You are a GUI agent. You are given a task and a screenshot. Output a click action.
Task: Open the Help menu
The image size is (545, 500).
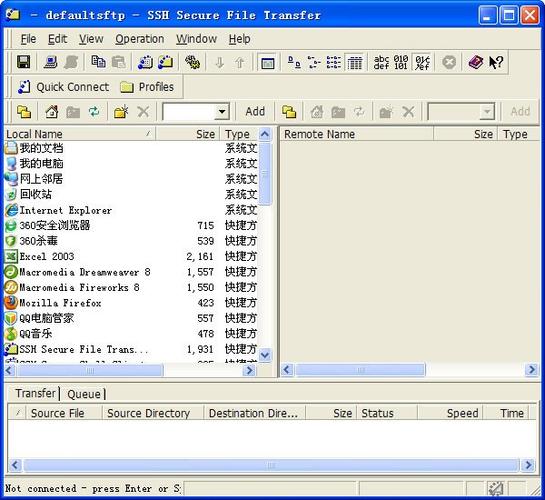coord(239,39)
